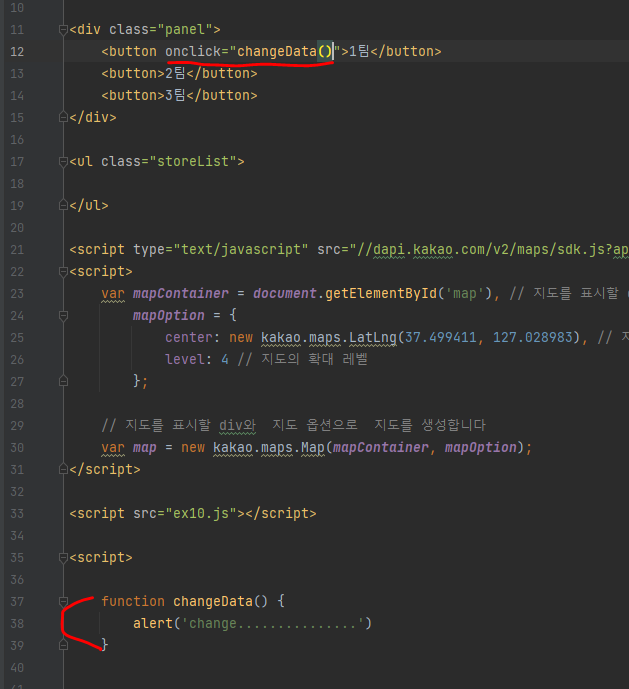Click the mapContainer variable declaration on line 23
Viewport: 629px width, 689px height.
(181, 293)
